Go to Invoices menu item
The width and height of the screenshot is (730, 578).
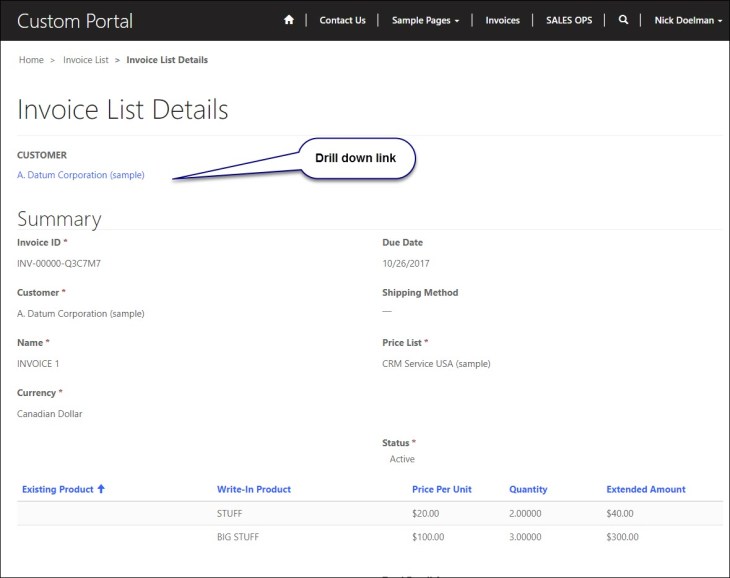pyautogui.click(x=502, y=20)
